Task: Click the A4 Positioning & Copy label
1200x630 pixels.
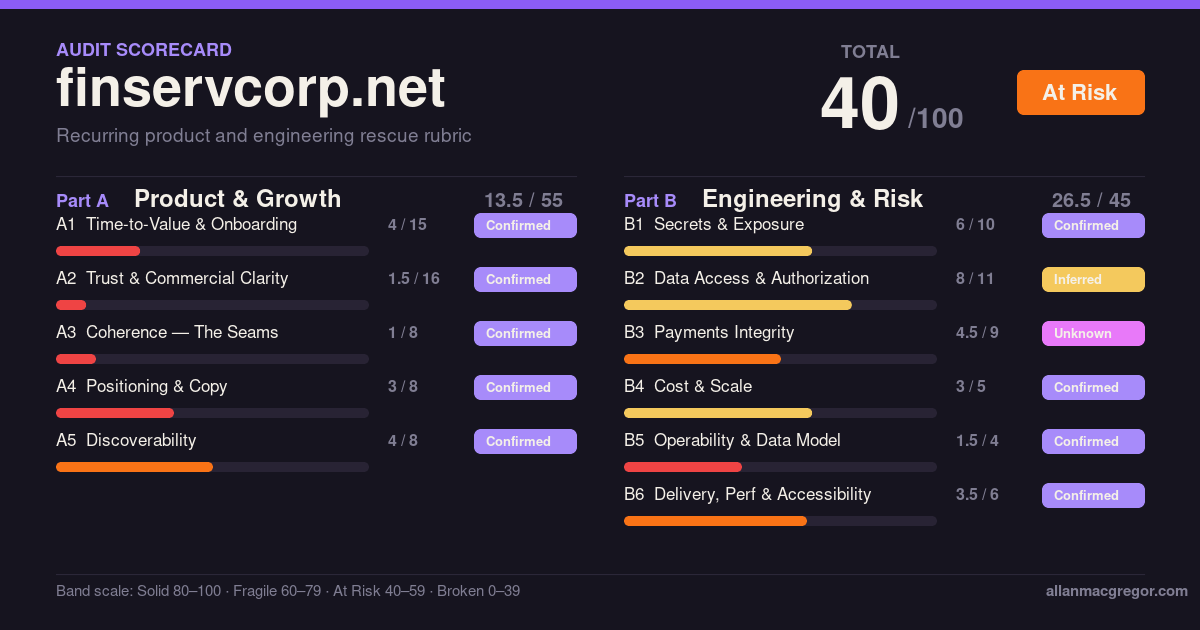Action: click(141, 386)
